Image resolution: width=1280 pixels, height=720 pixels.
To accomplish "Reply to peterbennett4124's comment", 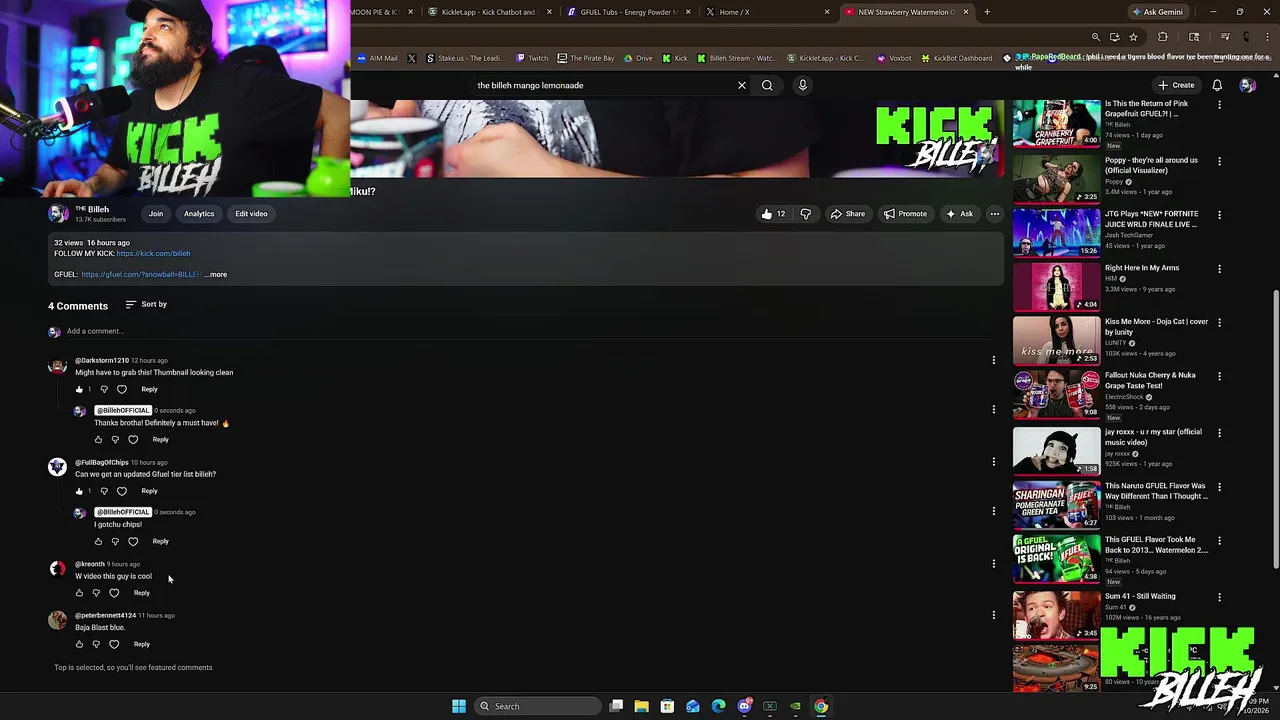I will (142, 644).
